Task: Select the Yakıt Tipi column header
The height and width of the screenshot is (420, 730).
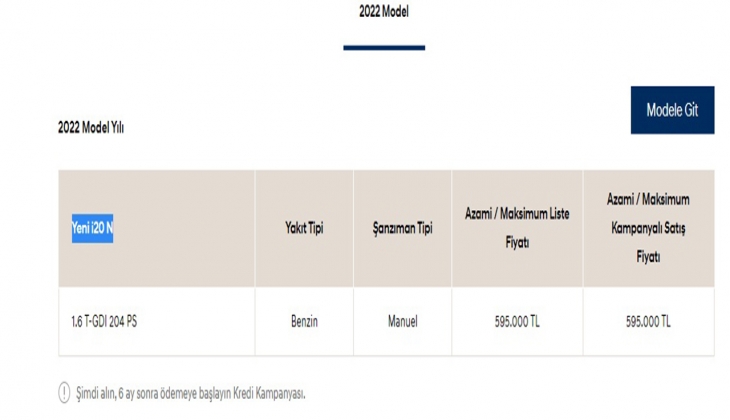Action: click(x=304, y=229)
